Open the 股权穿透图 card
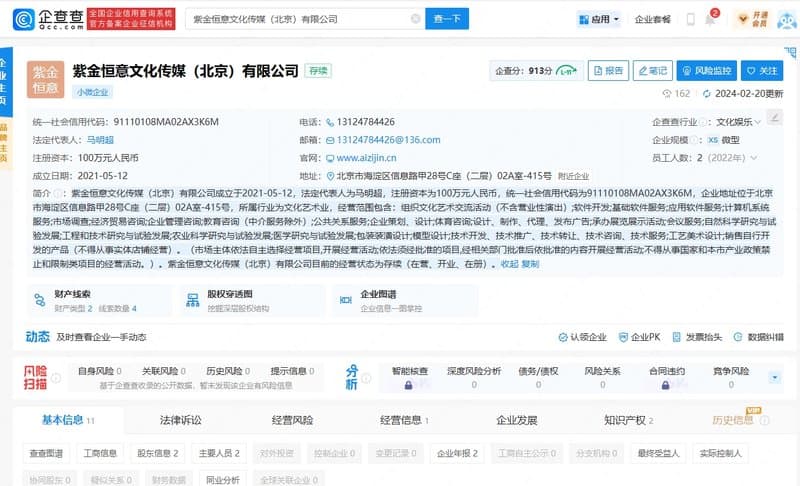800x486 pixels. point(253,300)
